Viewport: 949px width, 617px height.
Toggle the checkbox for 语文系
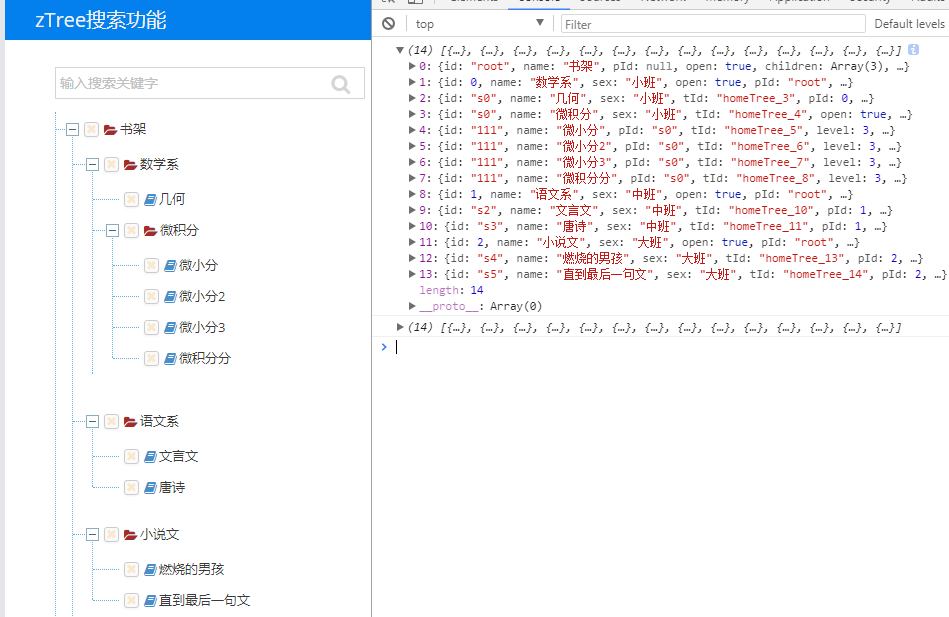pos(111,421)
